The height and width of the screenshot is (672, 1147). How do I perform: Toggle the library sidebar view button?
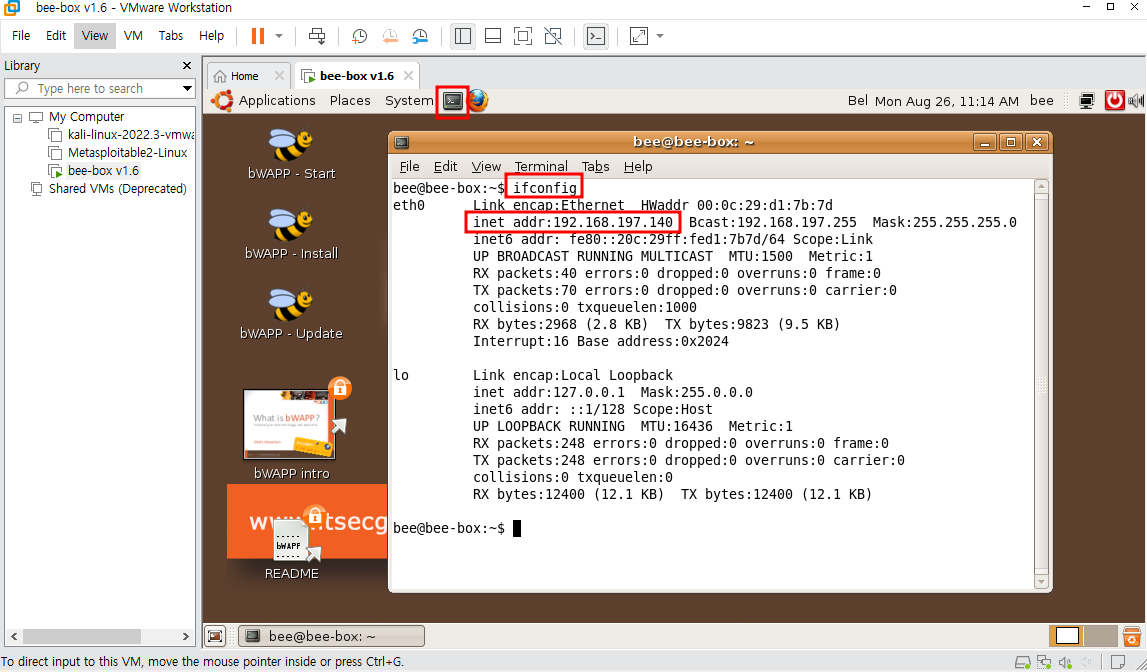click(x=462, y=36)
